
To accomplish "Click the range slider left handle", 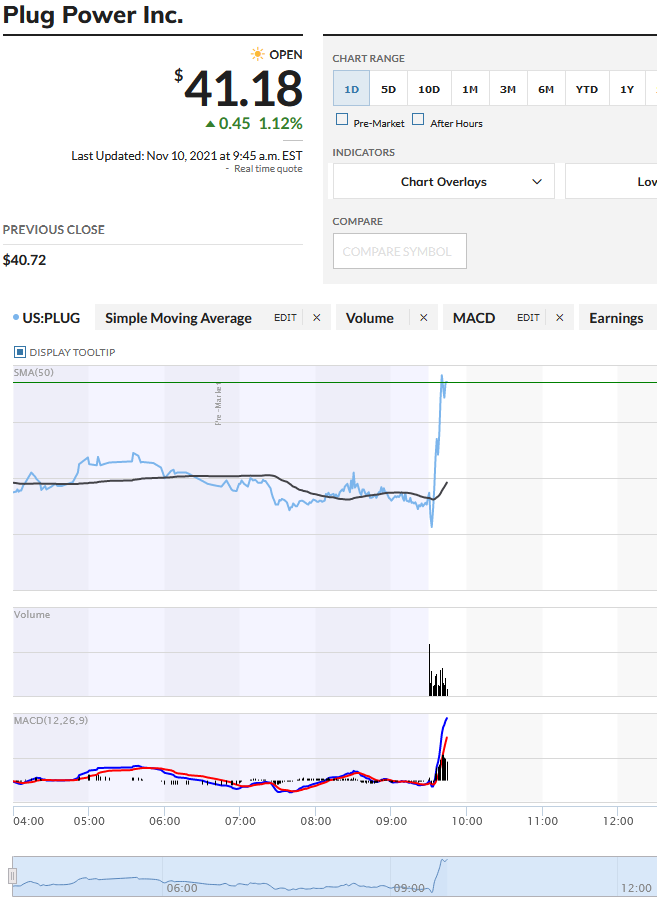I will point(12,877).
